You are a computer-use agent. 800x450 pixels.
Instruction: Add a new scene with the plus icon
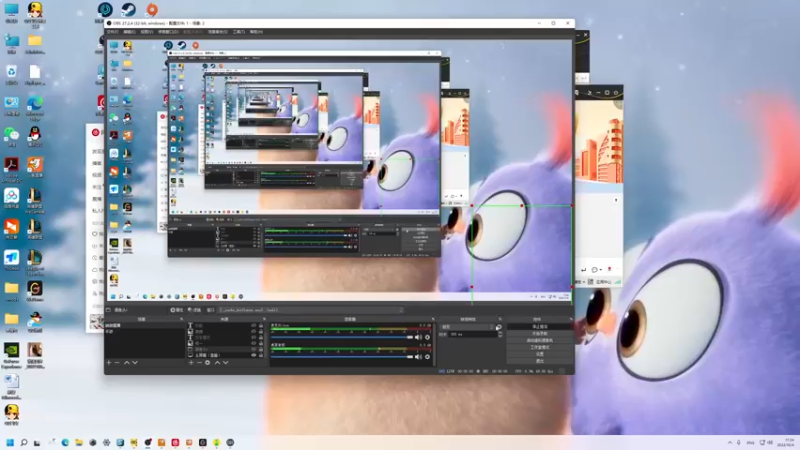[109, 363]
